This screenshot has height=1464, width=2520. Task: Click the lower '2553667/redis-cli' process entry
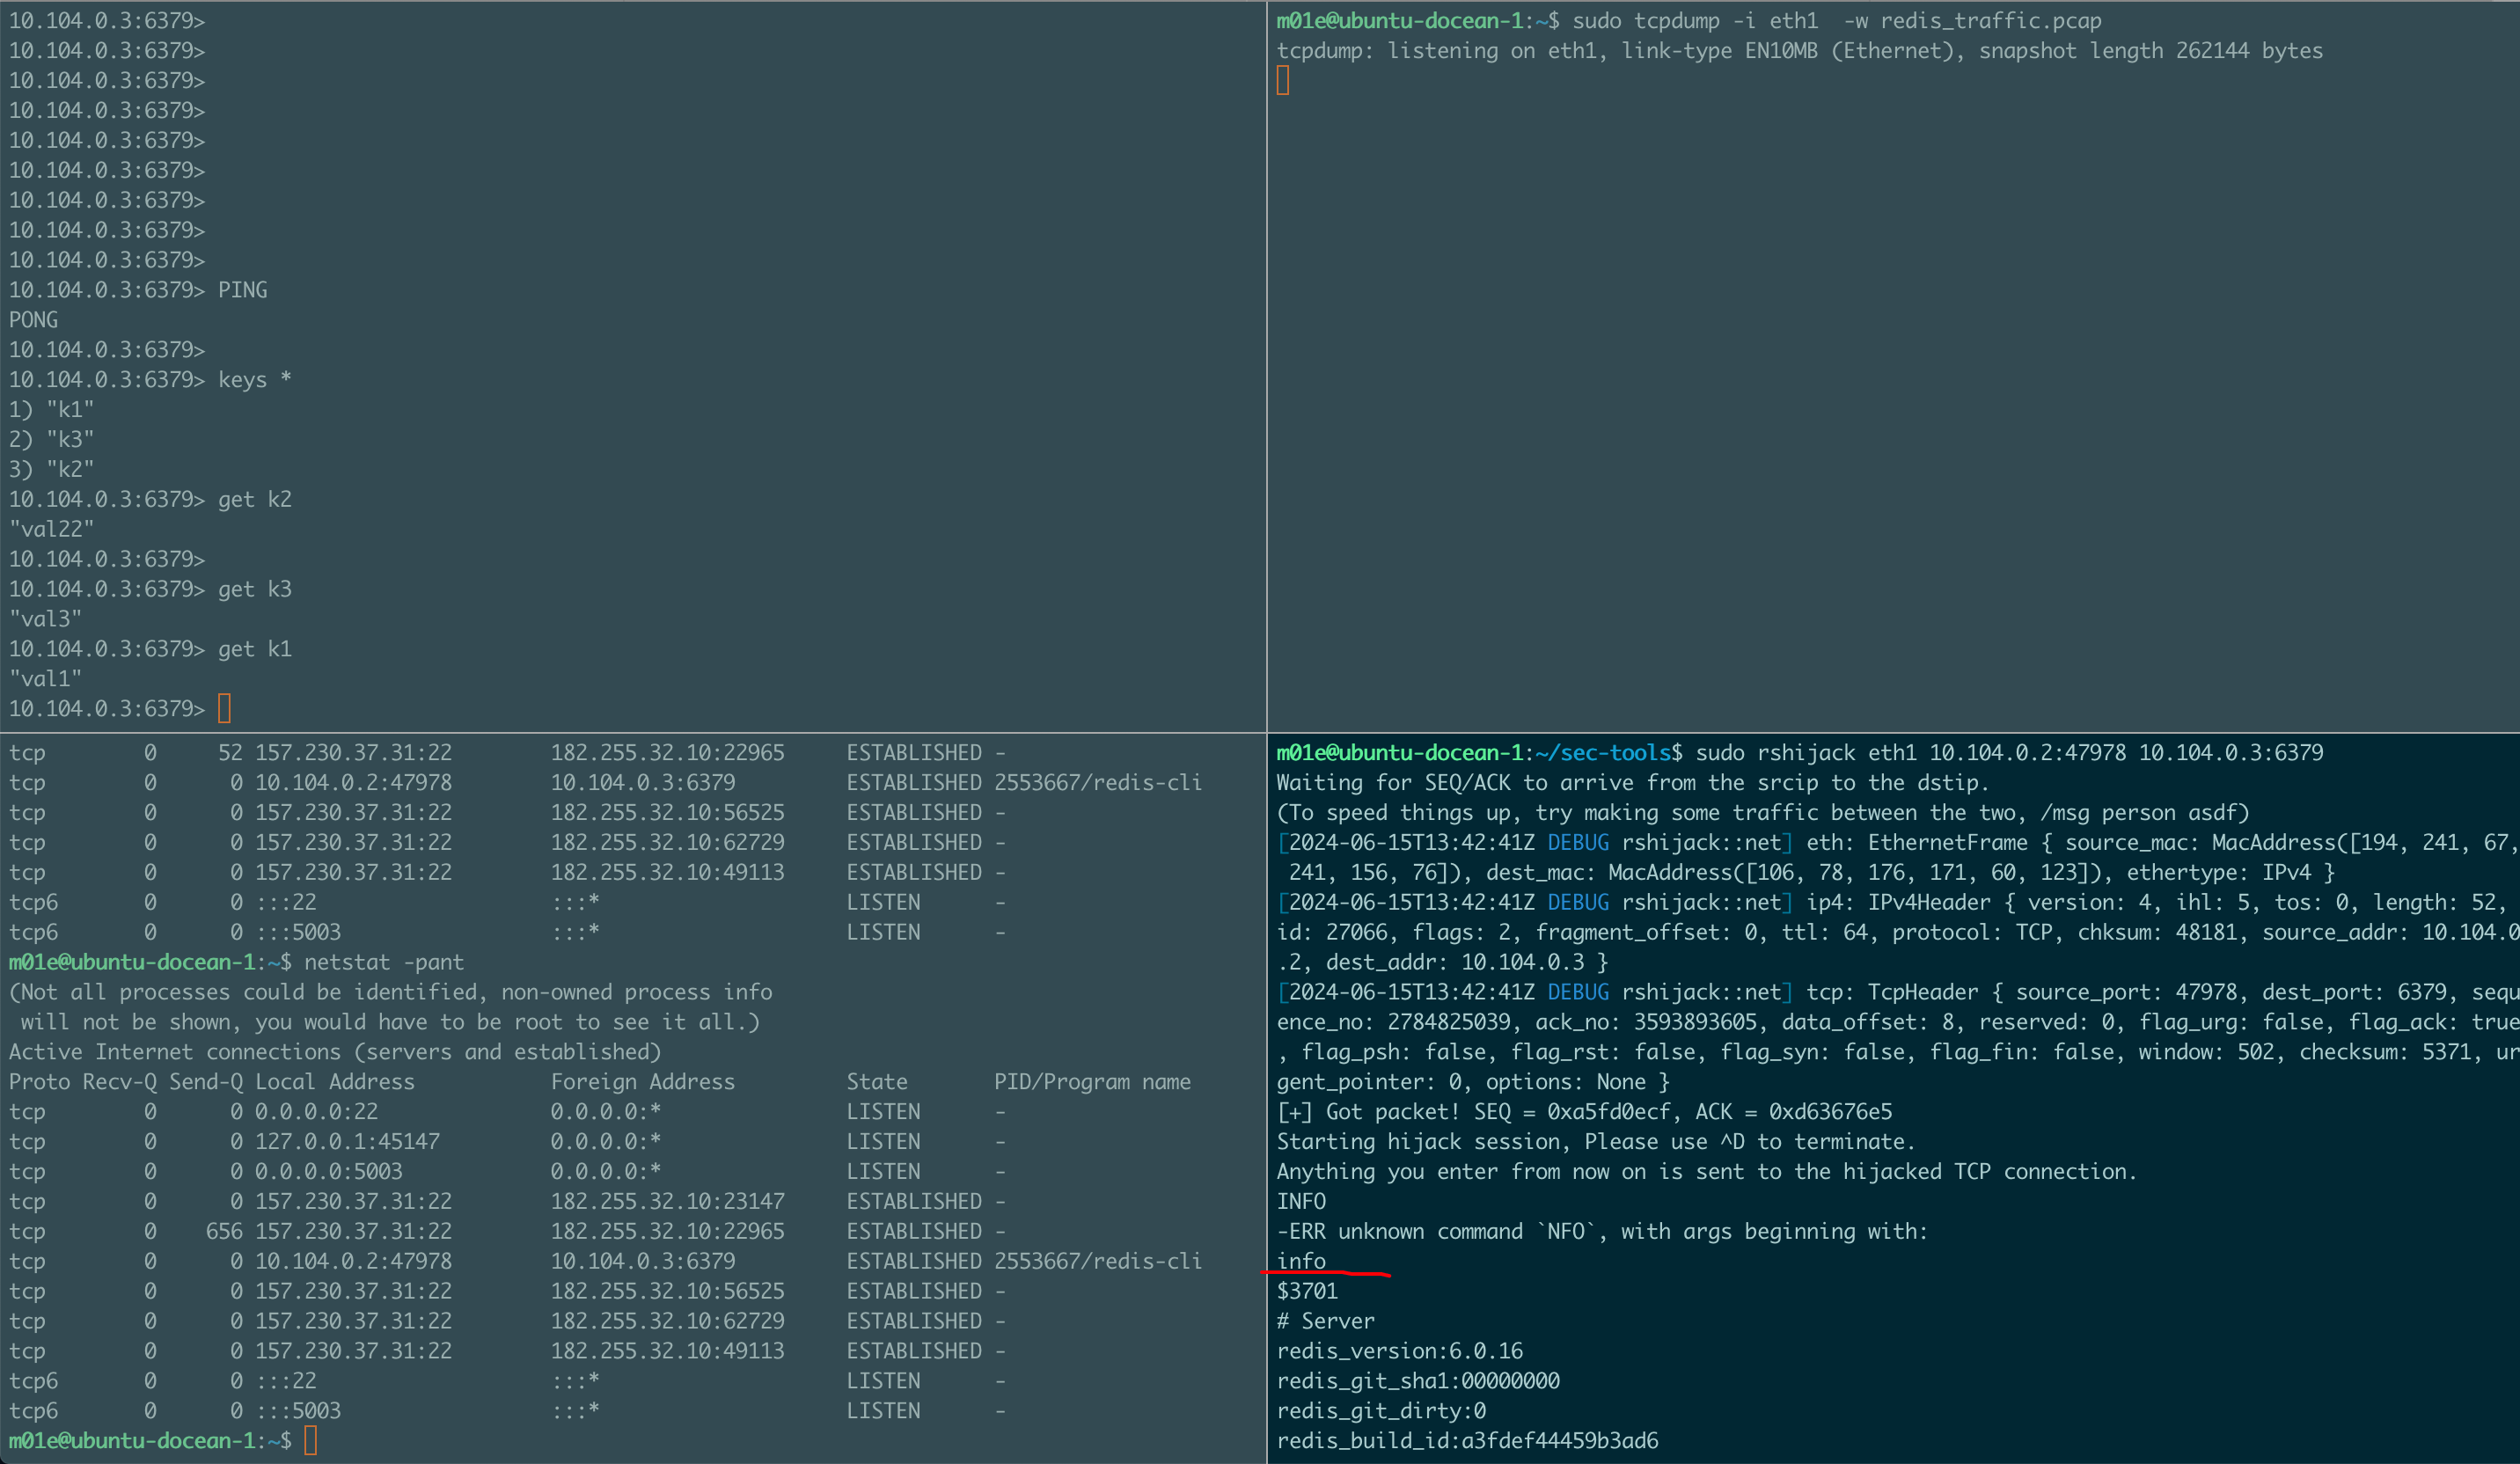(x=1098, y=1261)
